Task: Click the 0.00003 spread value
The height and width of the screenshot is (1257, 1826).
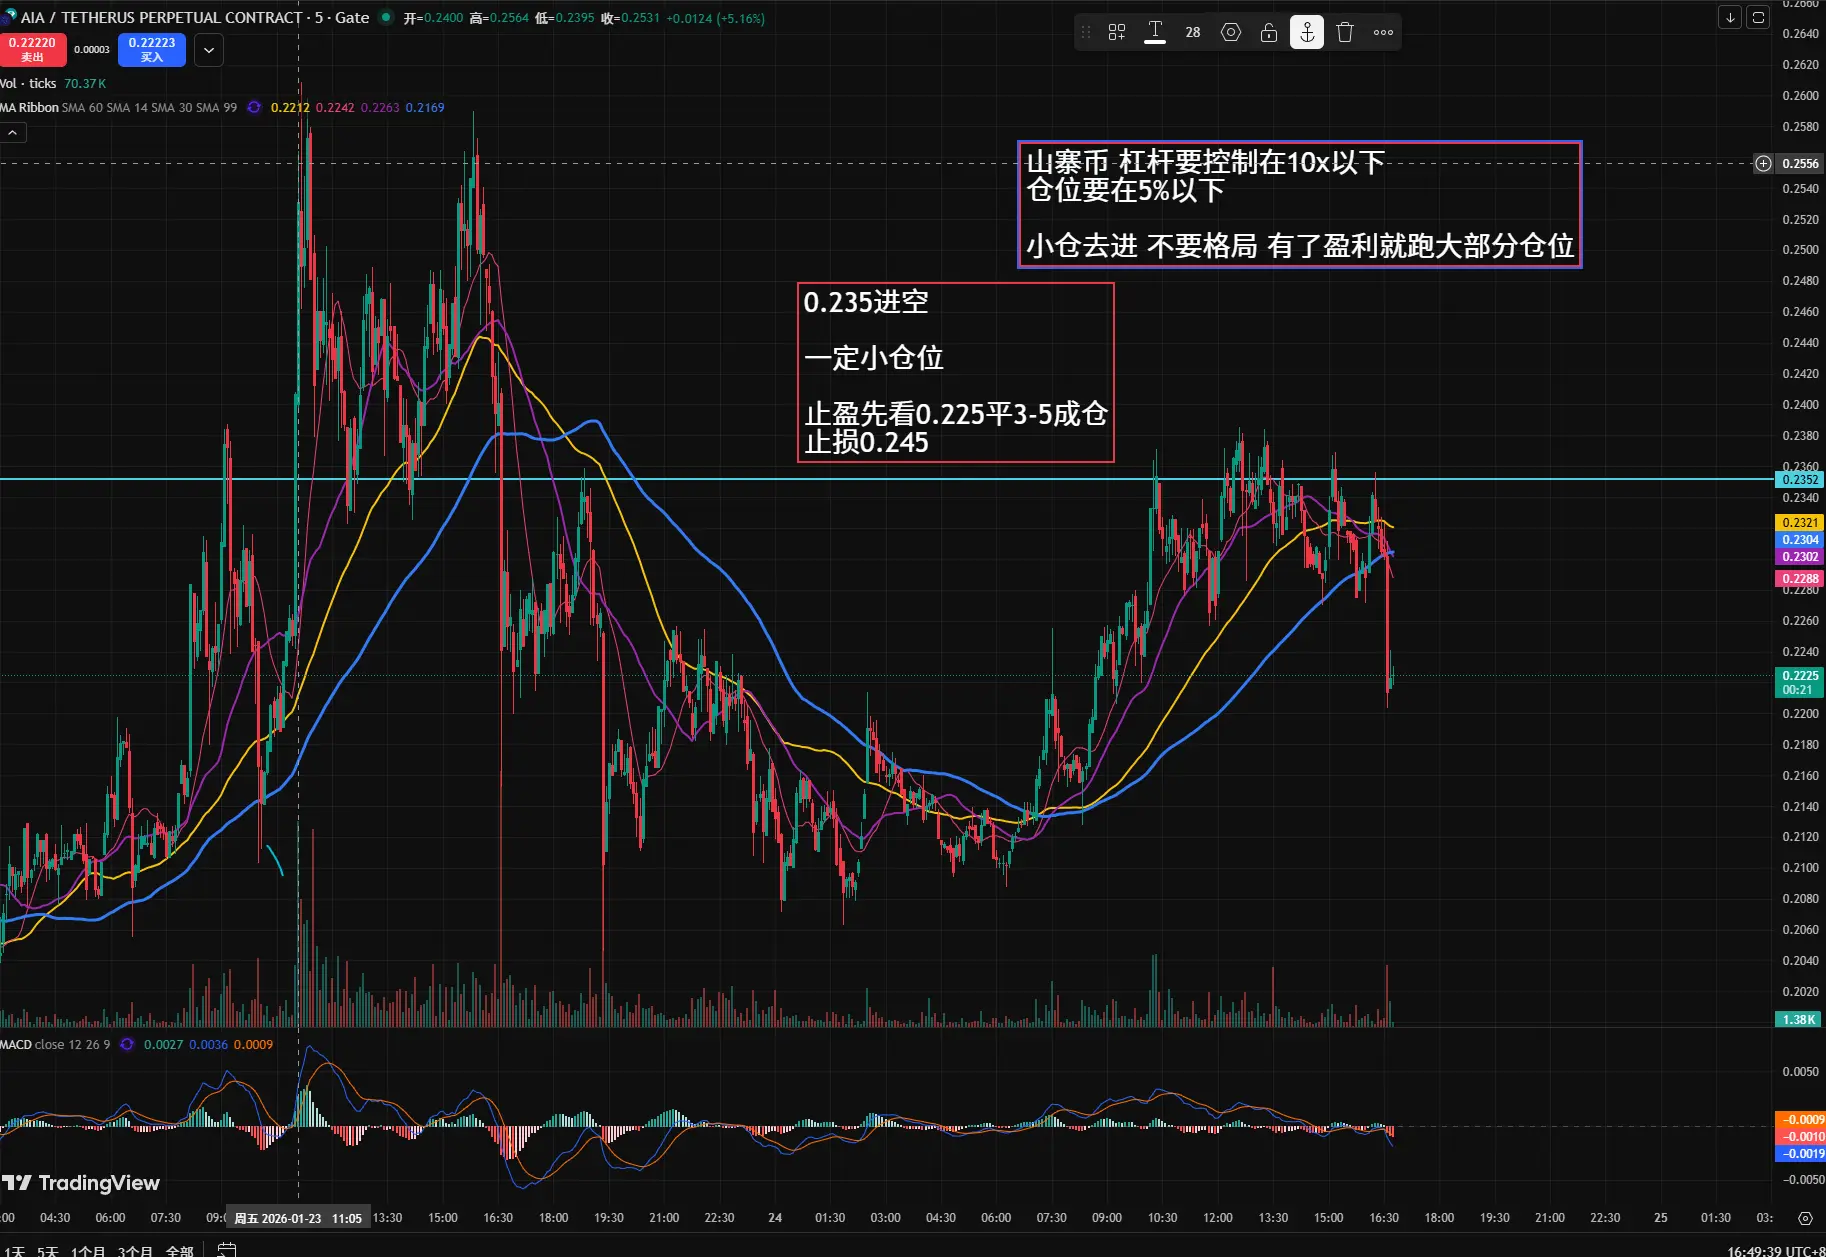Action: pyautogui.click(x=92, y=49)
